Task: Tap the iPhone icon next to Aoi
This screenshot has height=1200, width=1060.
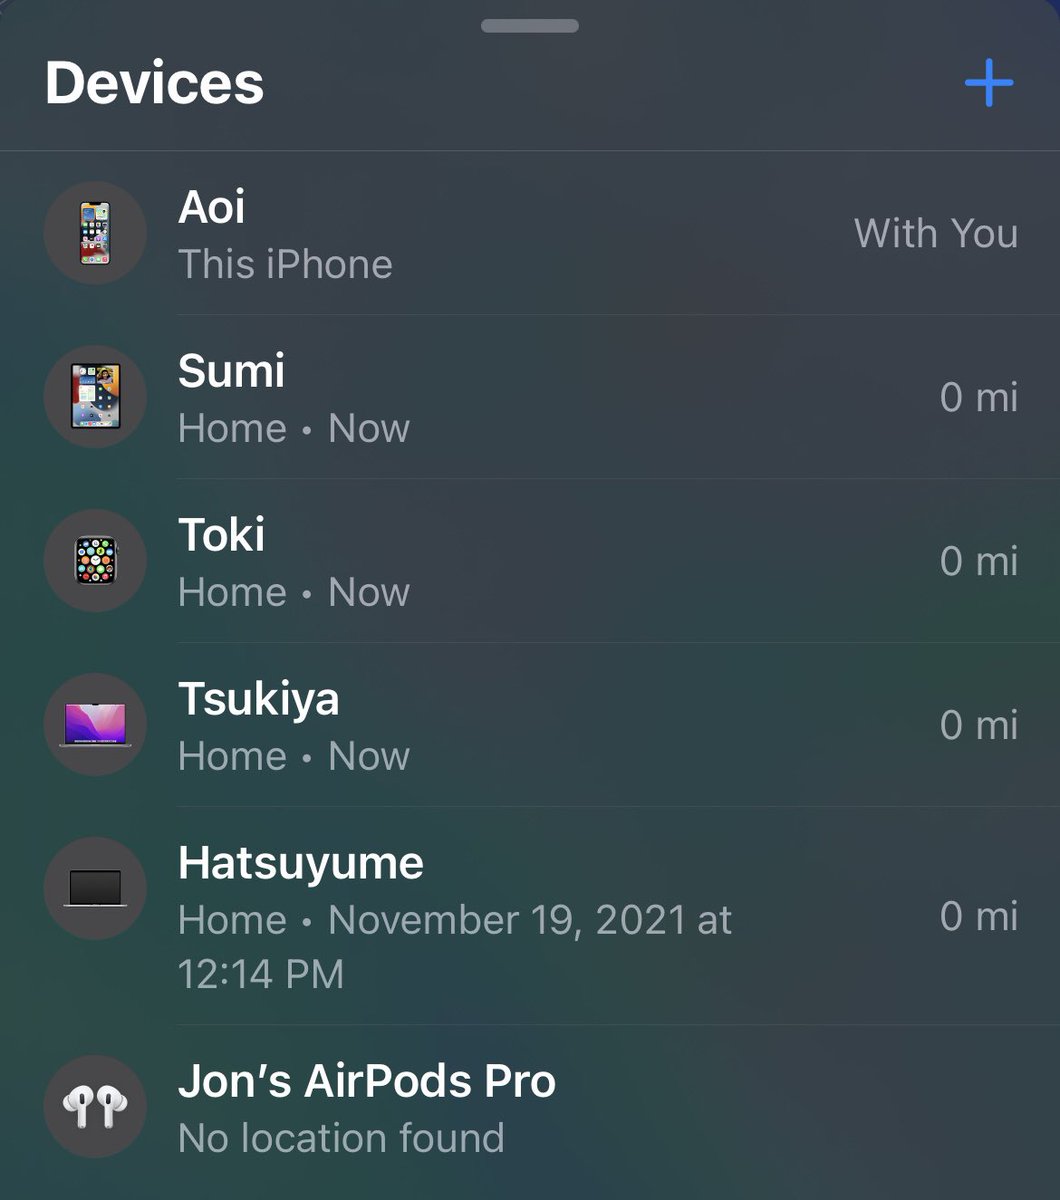Action: (x=95, y=233)
